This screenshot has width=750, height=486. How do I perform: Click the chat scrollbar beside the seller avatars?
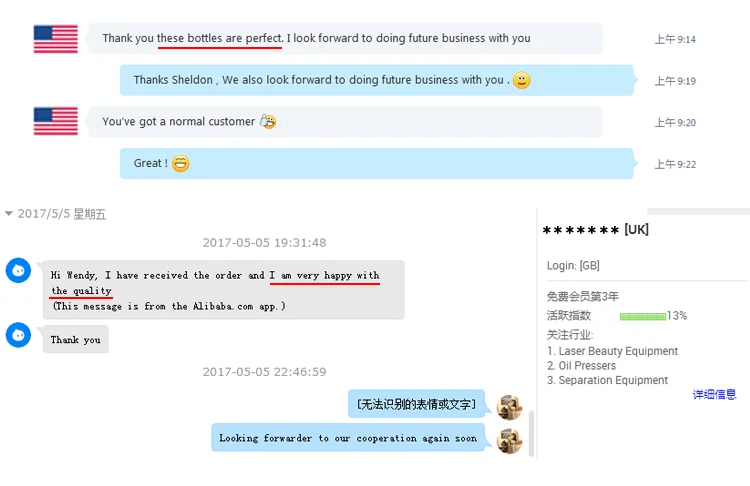click(531, 433)
